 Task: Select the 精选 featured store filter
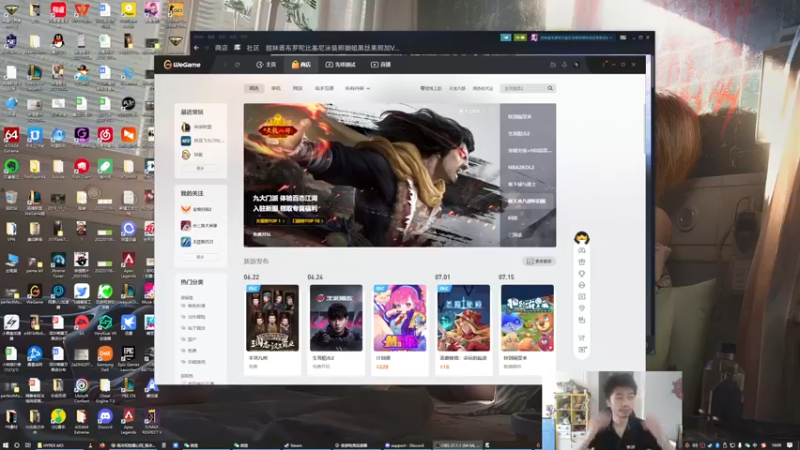(254, 88)
